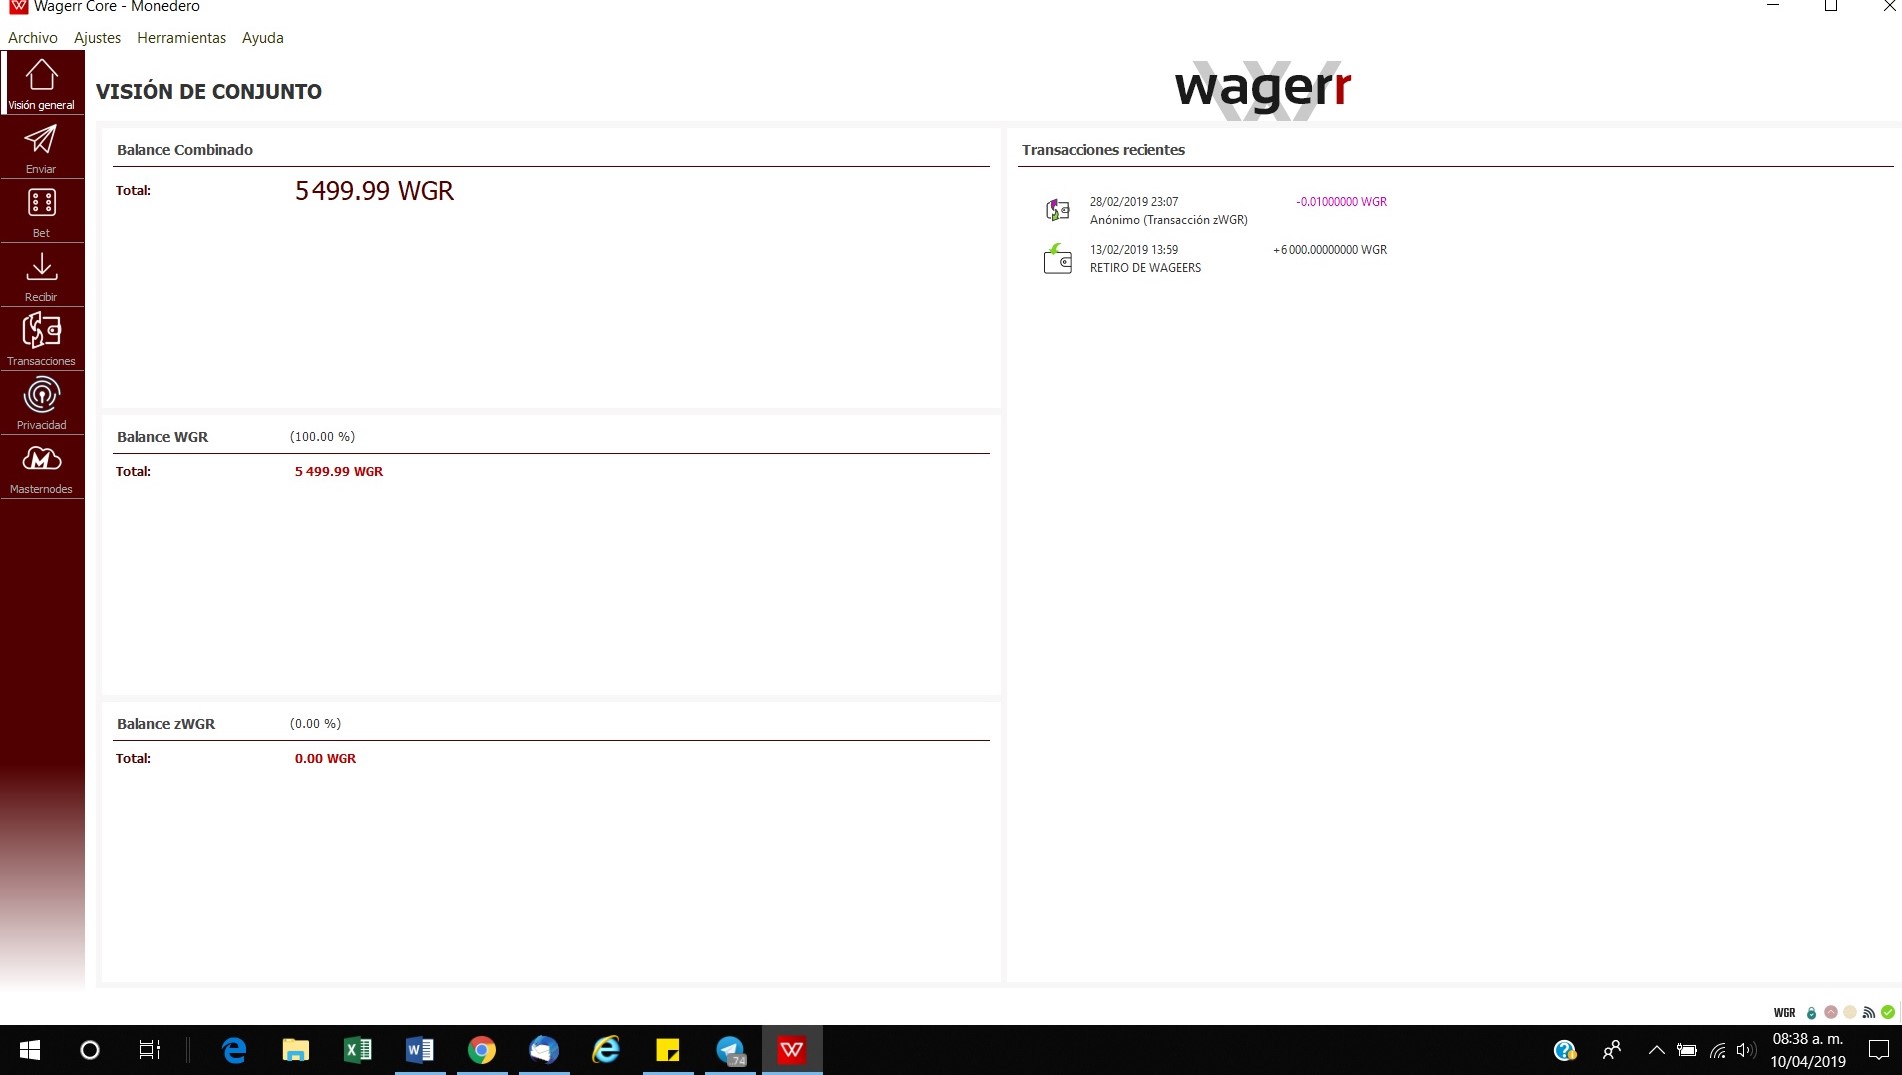Open the Bet dice section
Image resolution: width=1902 pixels, height=1075 pixels.
(x=41, y=212)
